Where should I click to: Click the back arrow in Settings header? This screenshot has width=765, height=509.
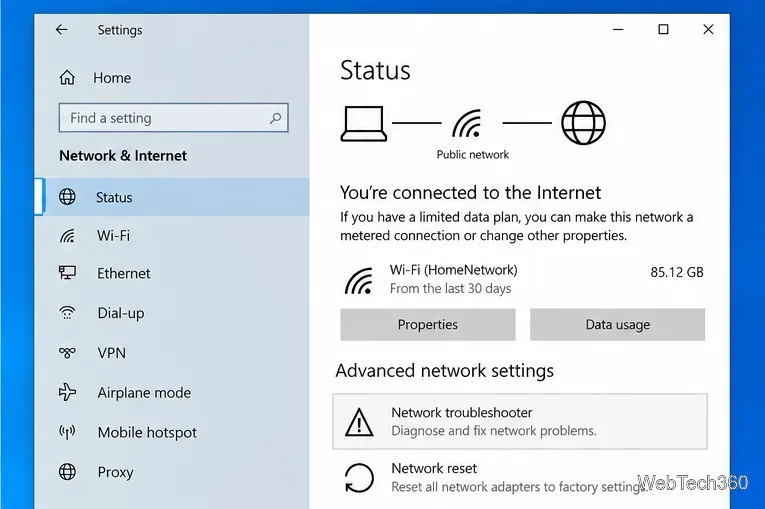tap(61, 30)
